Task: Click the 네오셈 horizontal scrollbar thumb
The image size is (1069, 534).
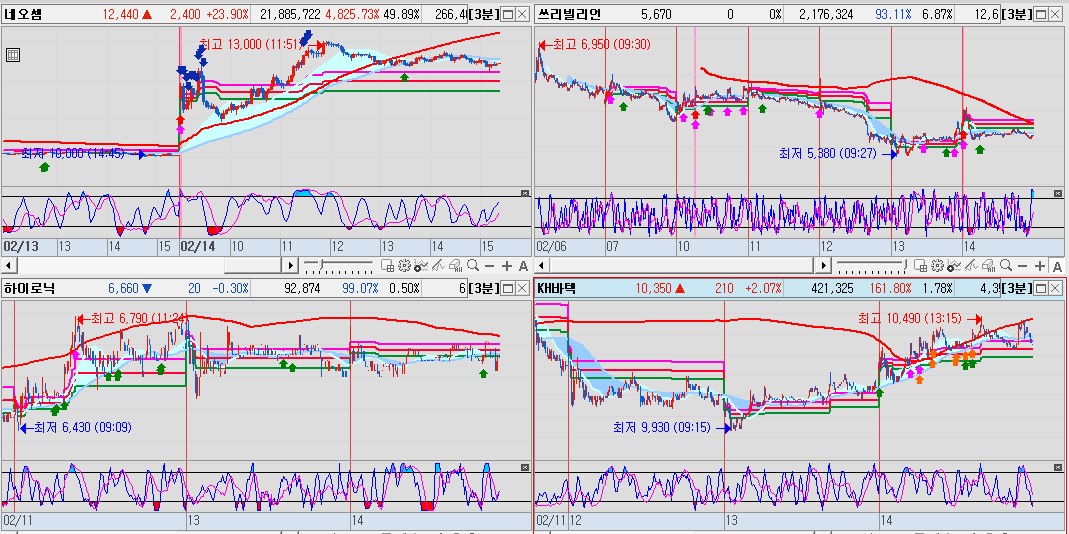Action: (x=252, y=265)
